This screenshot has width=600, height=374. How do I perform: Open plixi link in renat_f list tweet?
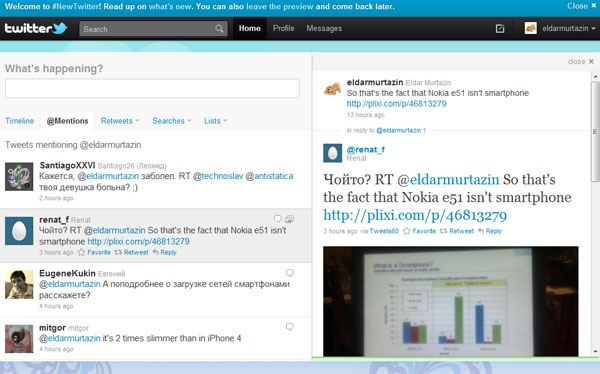(x=139, y=242)
